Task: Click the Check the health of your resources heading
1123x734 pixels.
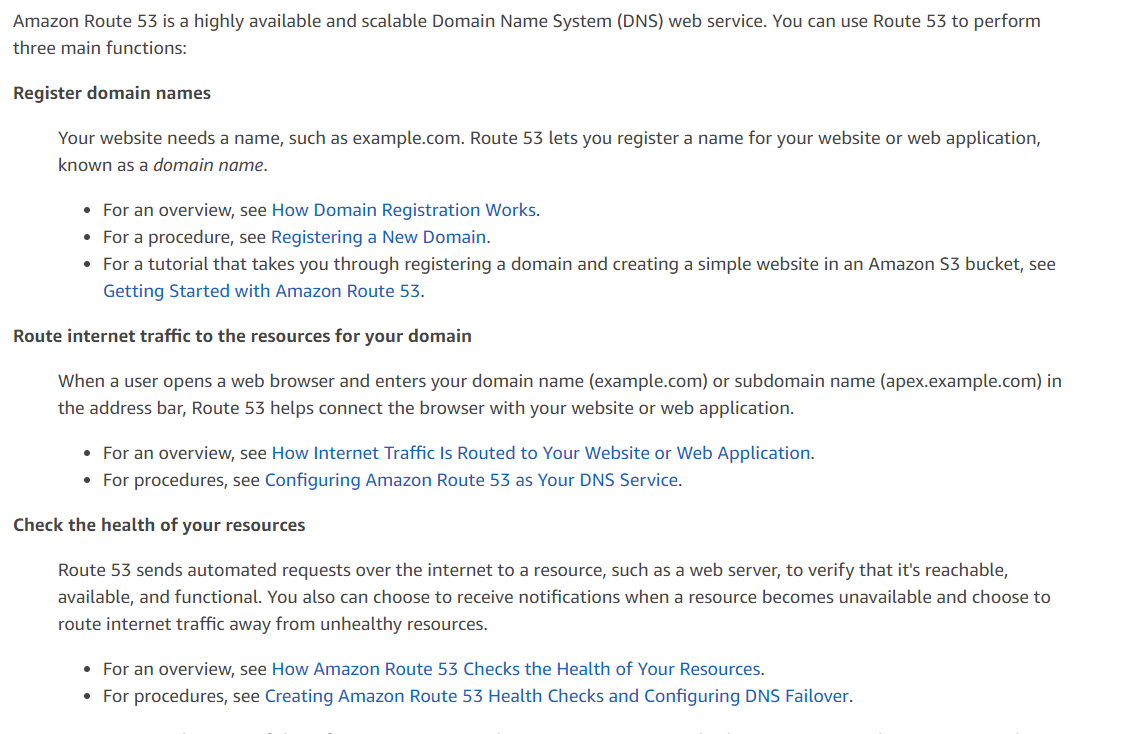Action: 159,526
